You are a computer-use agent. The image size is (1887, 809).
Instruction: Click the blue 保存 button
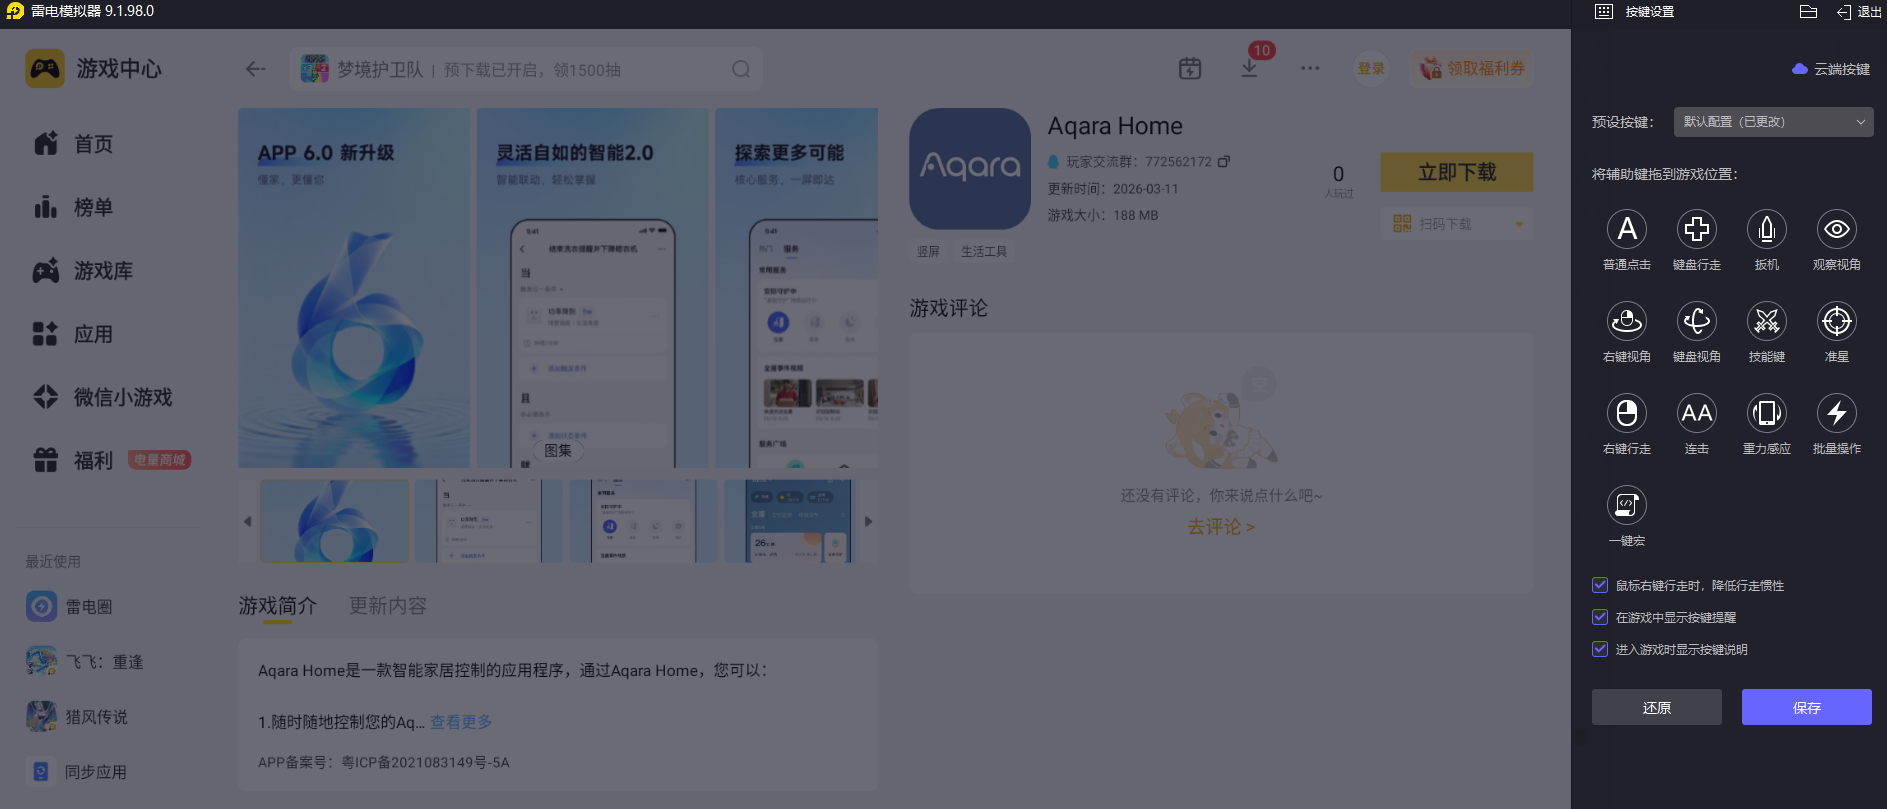click(1806, 707)
